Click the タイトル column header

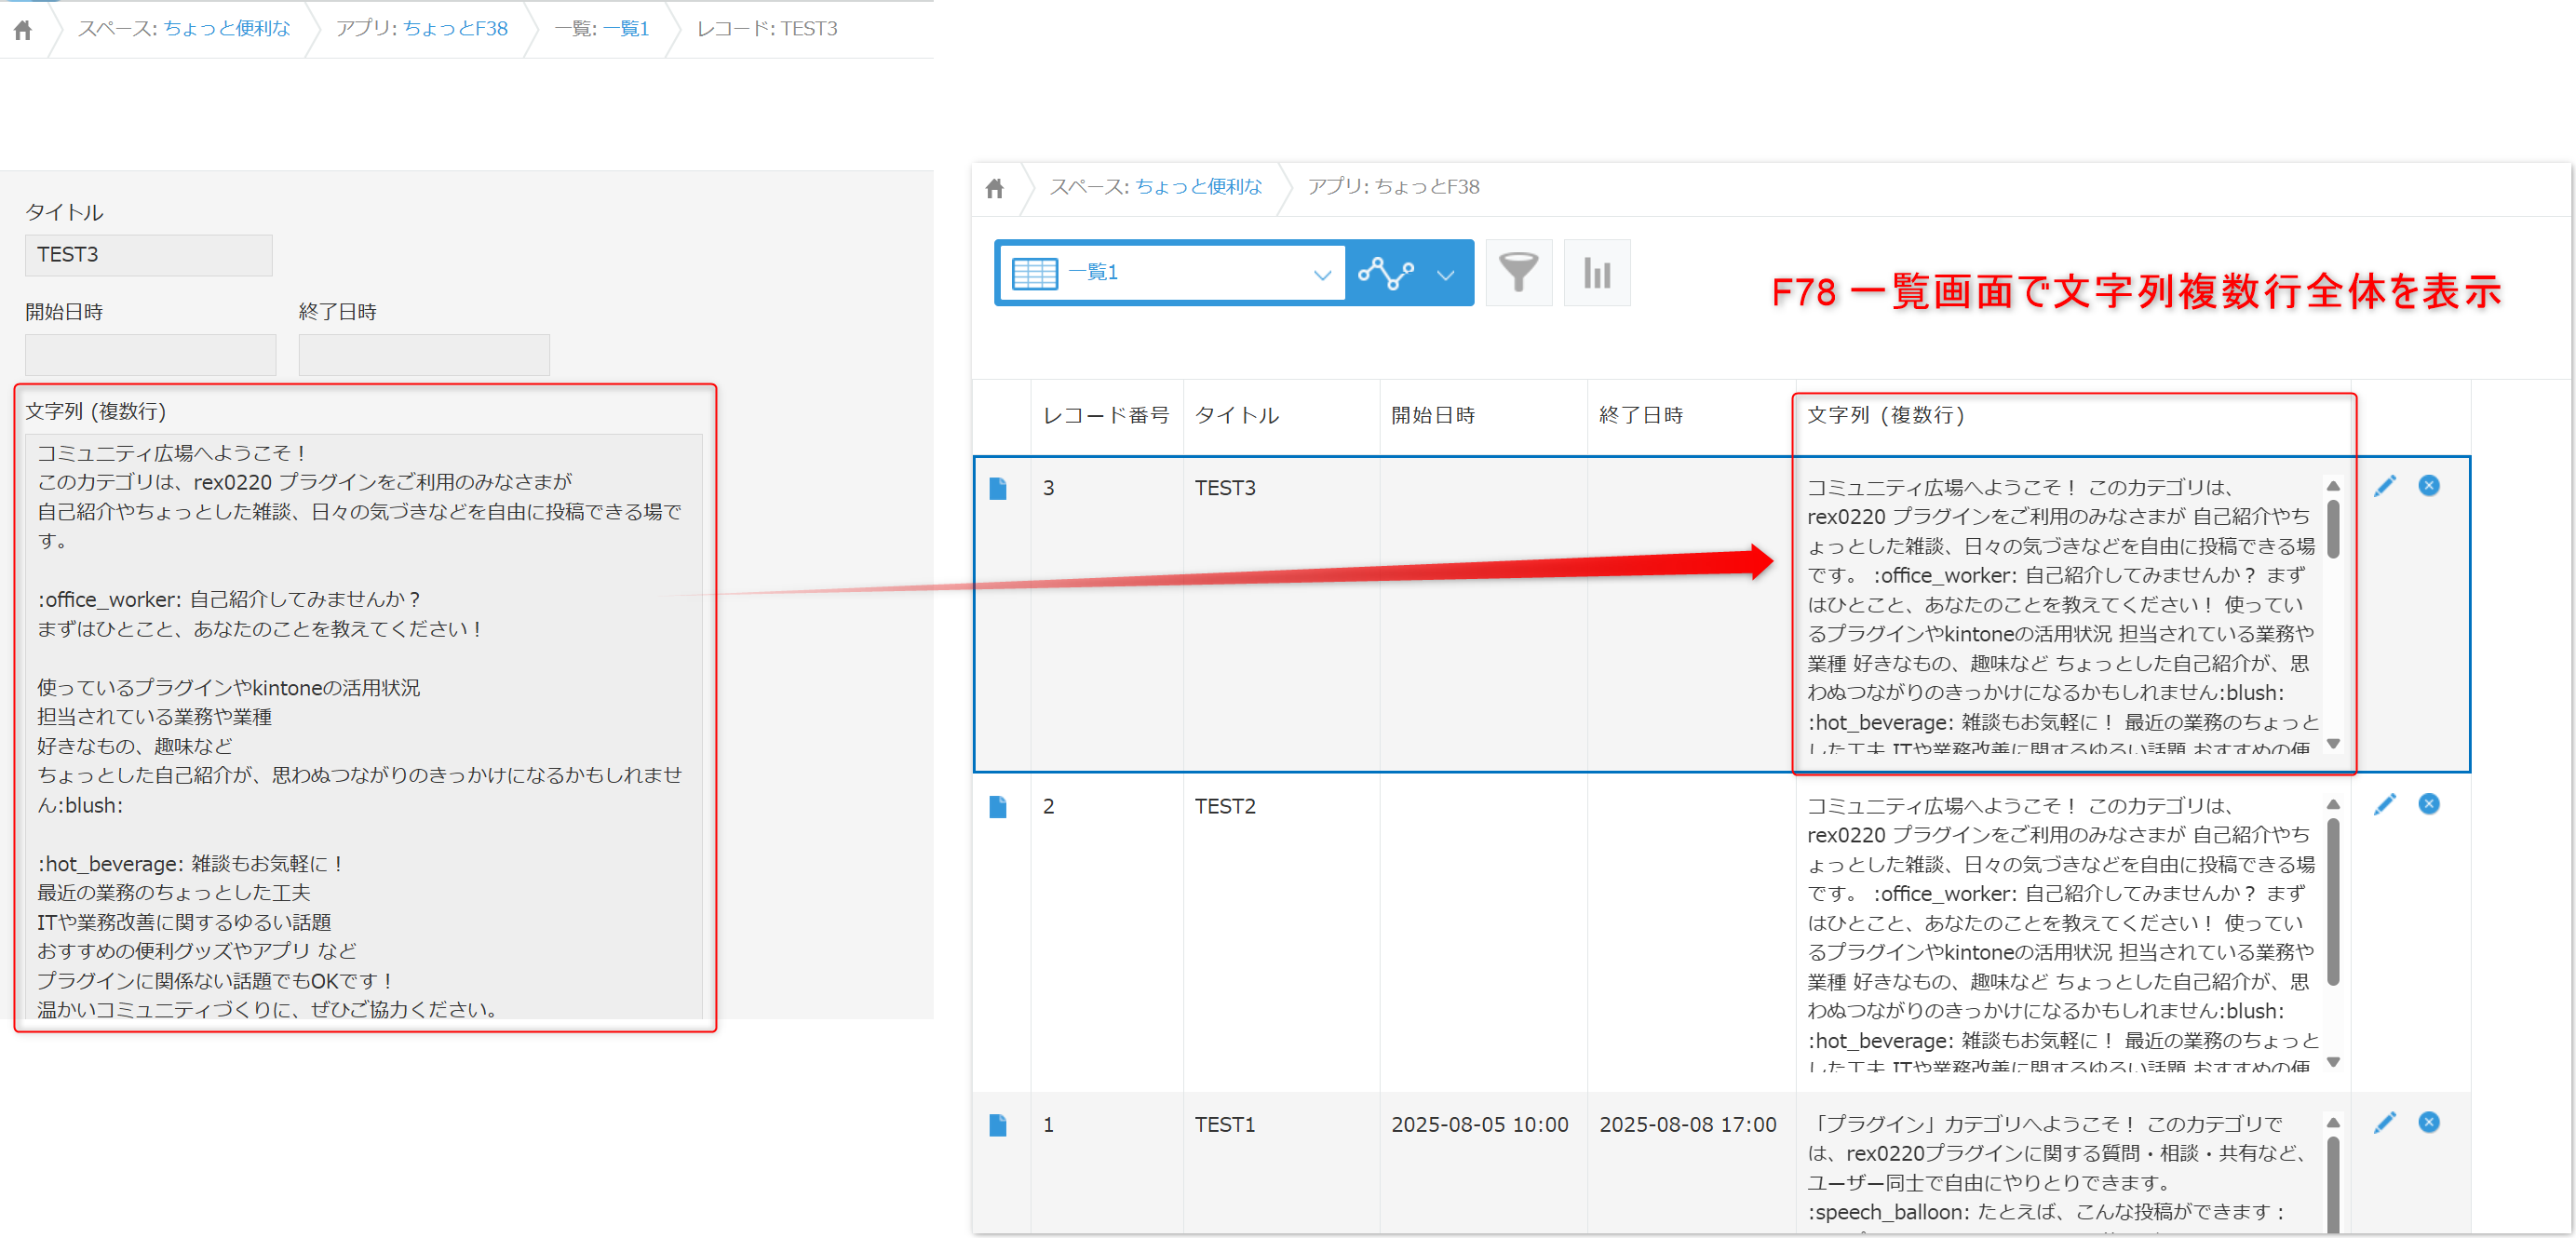coord(1236,416)
